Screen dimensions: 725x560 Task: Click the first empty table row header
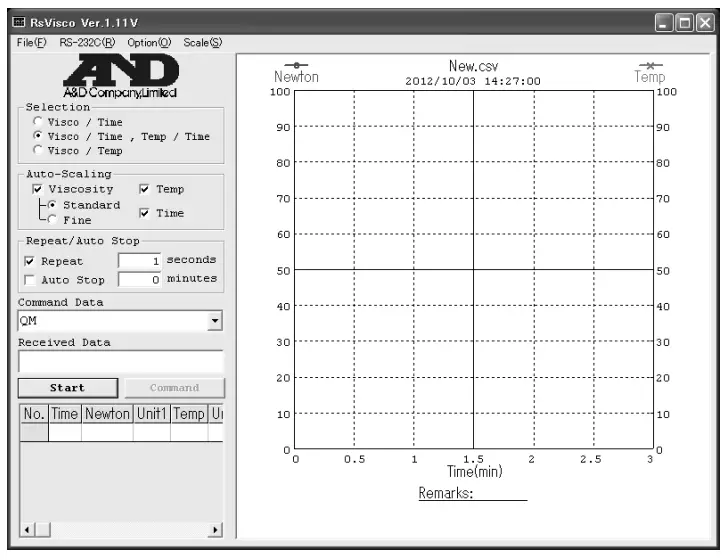34,432
